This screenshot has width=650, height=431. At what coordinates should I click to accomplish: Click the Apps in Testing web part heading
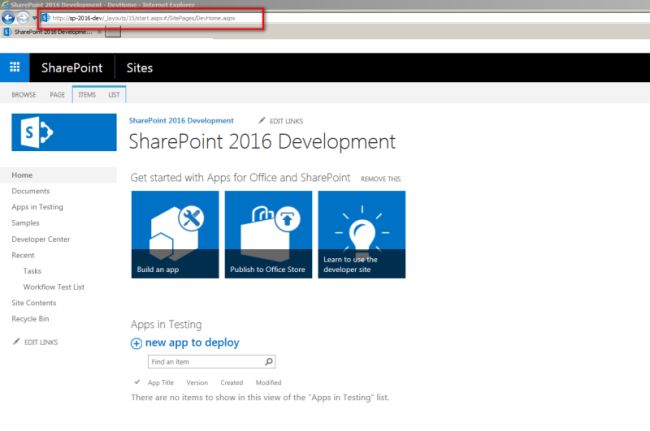(x=166, y=324)
